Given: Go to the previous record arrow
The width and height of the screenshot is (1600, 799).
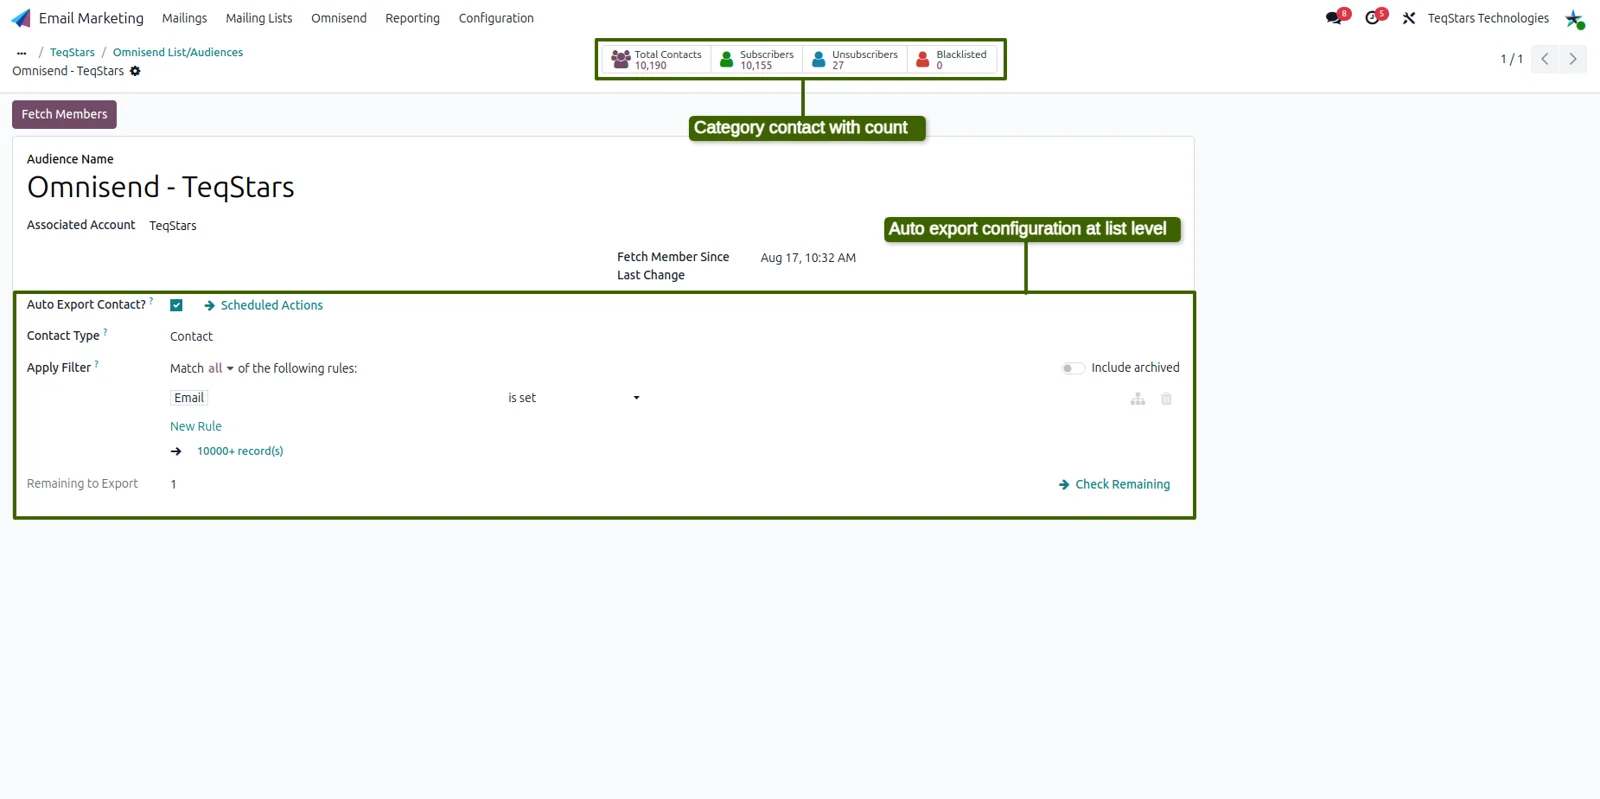Looking at the screenshot, I should (1545, 59).
